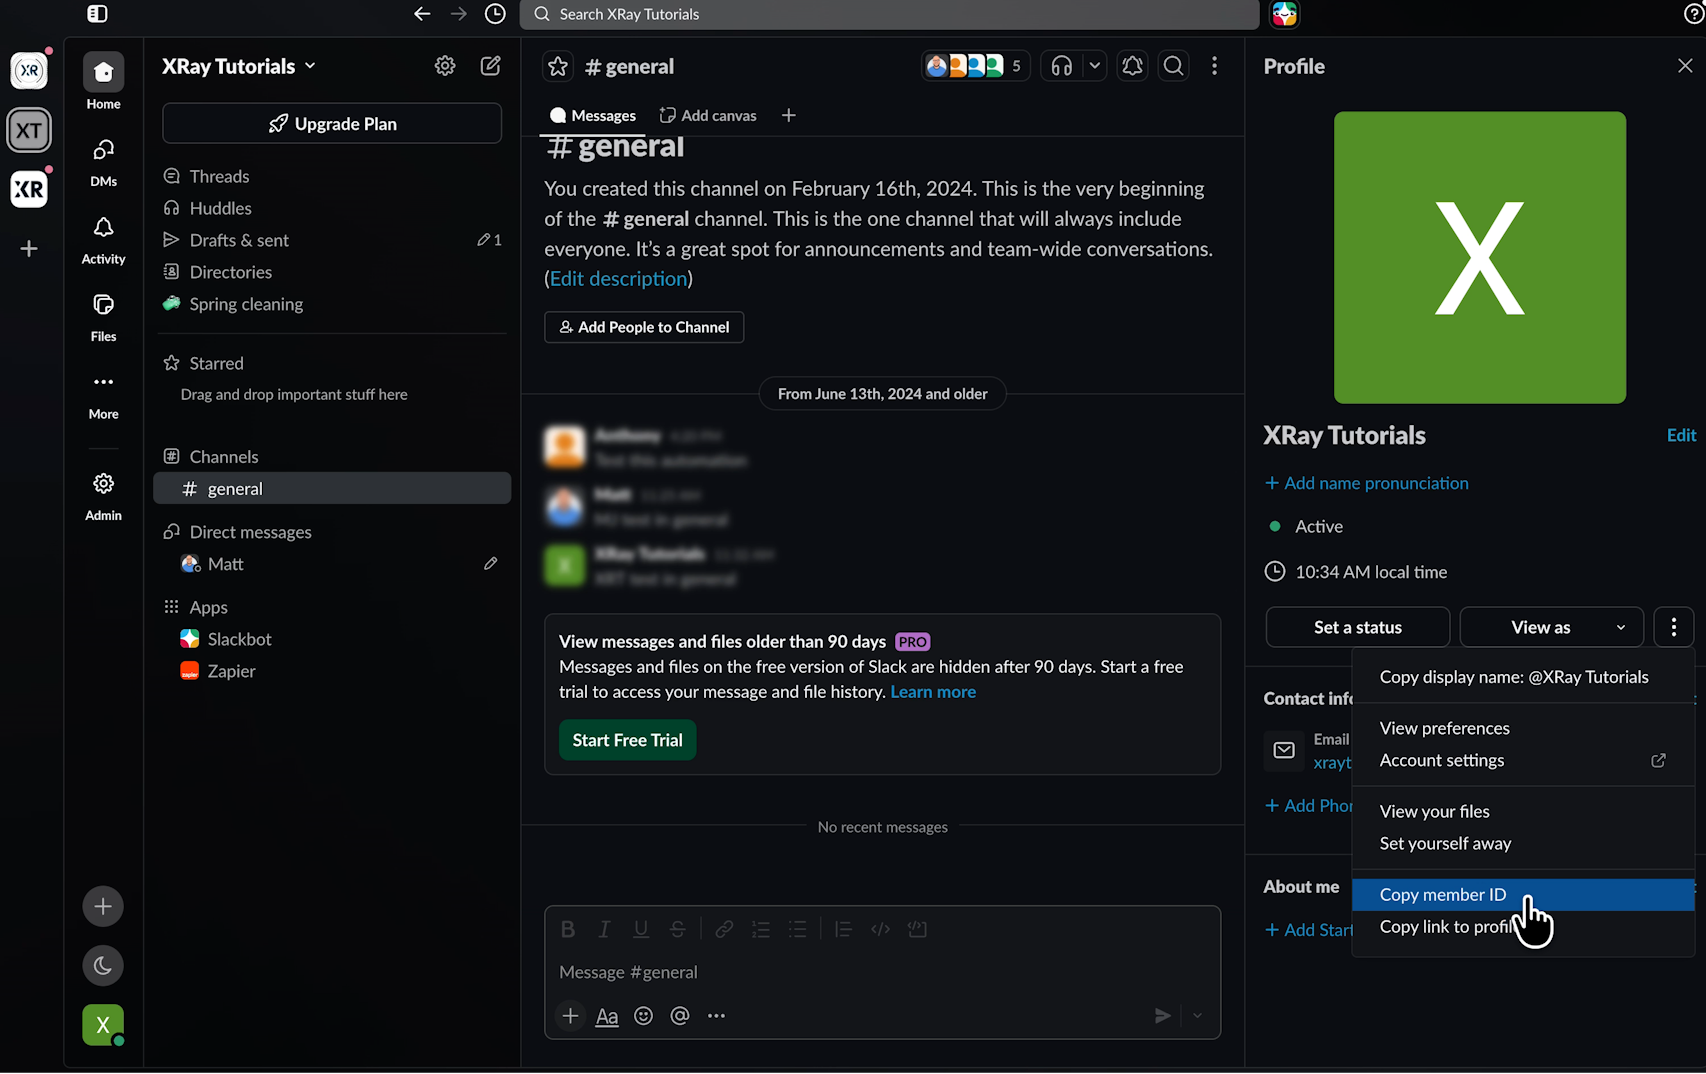This screenshot has width=1706, height=1074.
Task: Toggle the sidebar layout icon
Action: tap(97, 14)
